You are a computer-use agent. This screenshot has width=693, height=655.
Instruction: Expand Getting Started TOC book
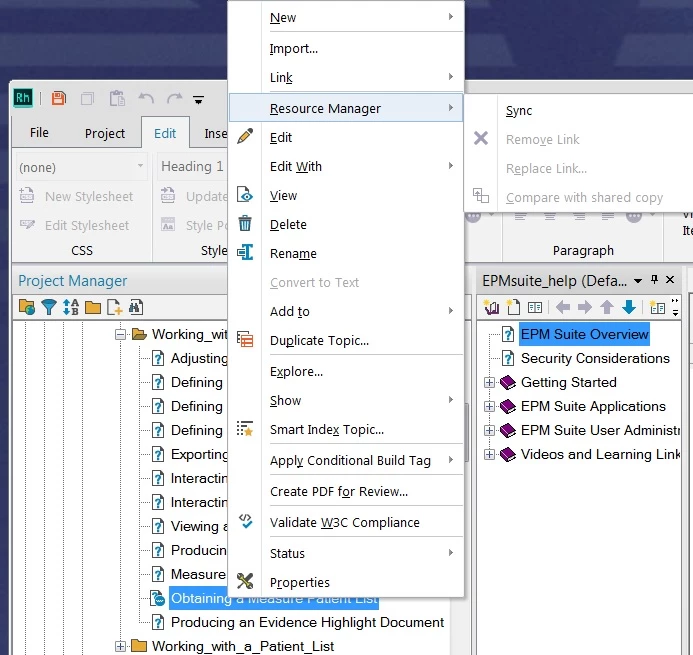489,382
